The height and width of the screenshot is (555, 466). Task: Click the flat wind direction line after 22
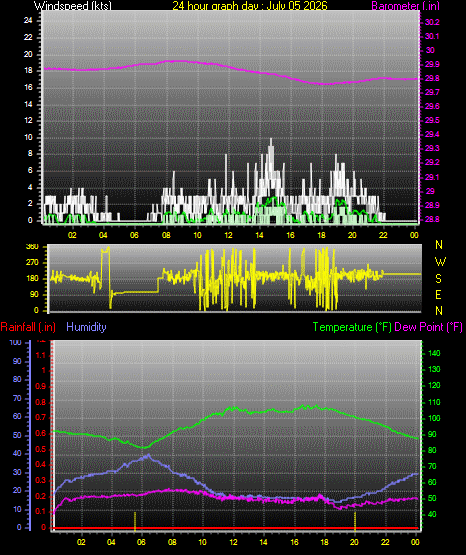click(402, 274)
